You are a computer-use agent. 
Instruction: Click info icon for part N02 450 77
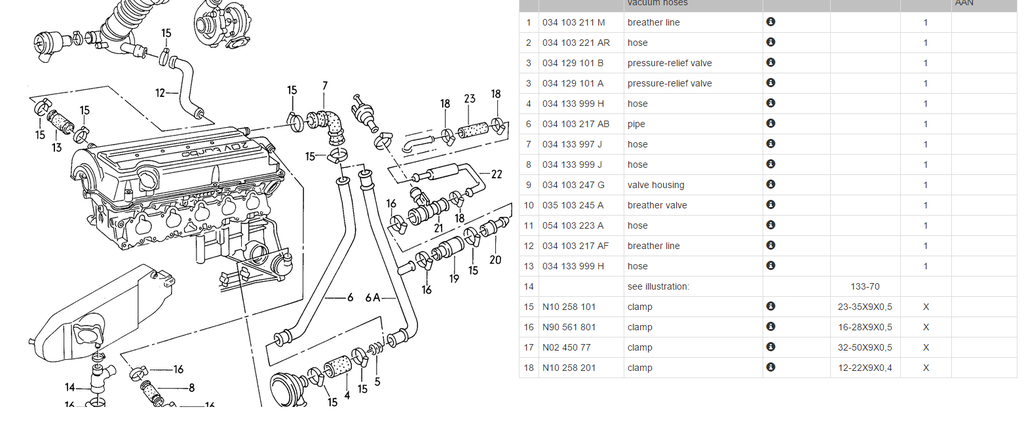(x=770, y=348)
